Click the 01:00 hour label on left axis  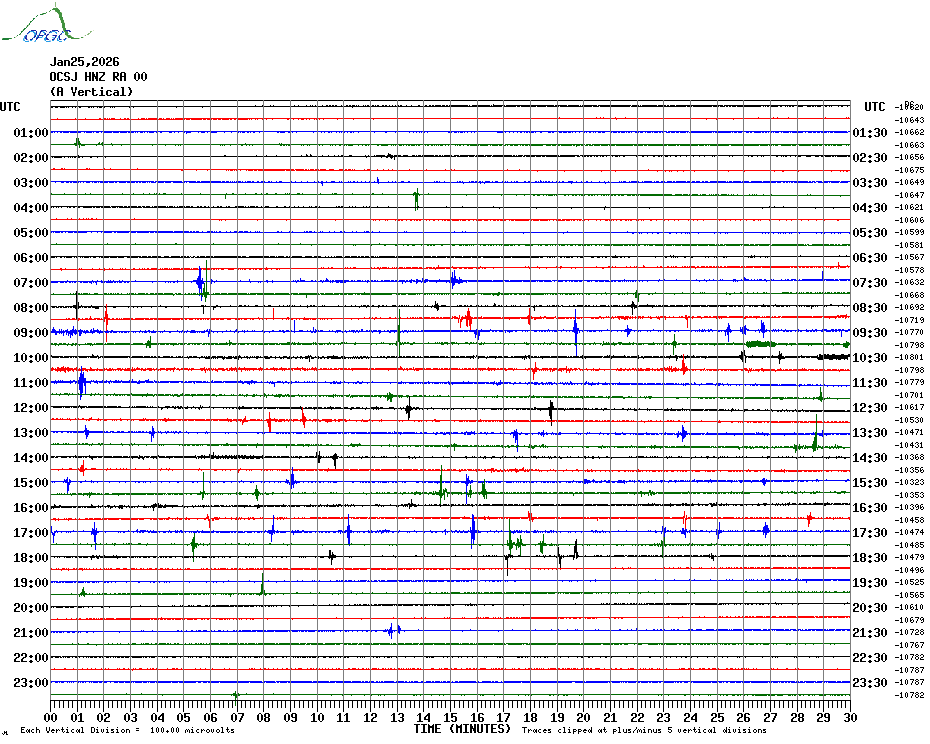pyautogui.click(x=31, y=133)
